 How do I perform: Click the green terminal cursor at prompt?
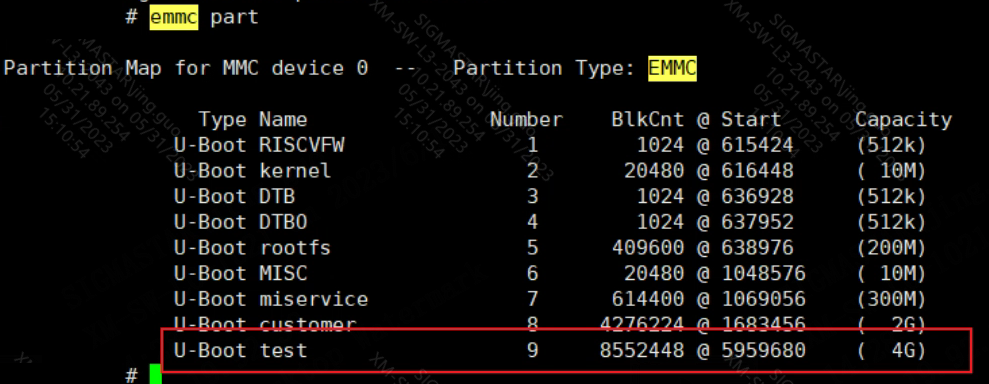pos(156,375)
